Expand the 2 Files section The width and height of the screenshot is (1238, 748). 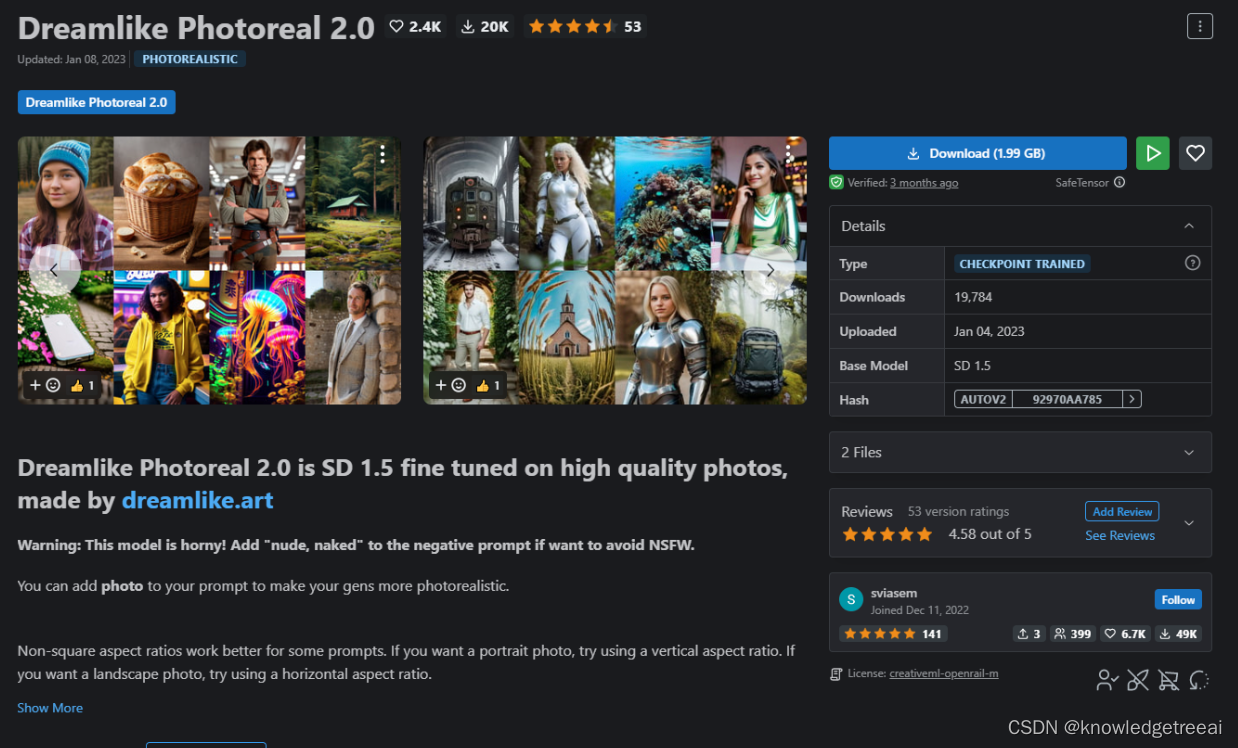point(1020,452)
